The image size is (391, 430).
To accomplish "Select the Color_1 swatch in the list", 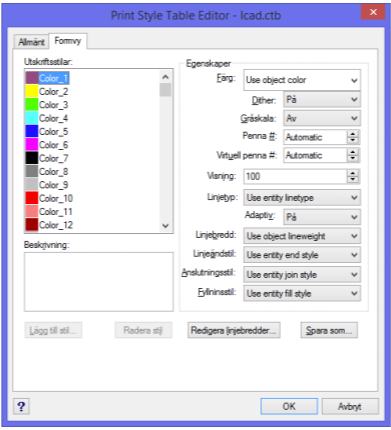I will (32, 78).
